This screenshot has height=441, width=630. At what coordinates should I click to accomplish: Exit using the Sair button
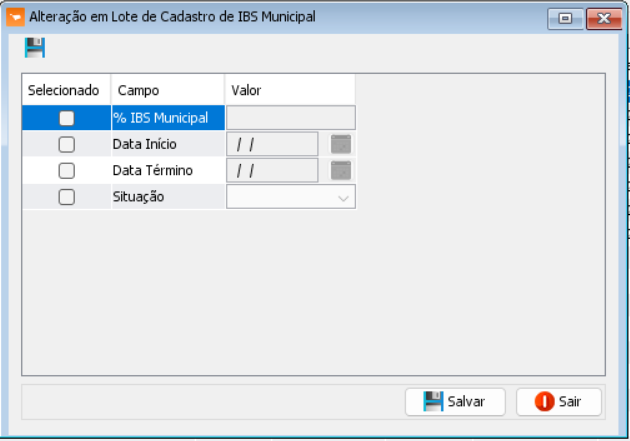click(x=559, y=401)
